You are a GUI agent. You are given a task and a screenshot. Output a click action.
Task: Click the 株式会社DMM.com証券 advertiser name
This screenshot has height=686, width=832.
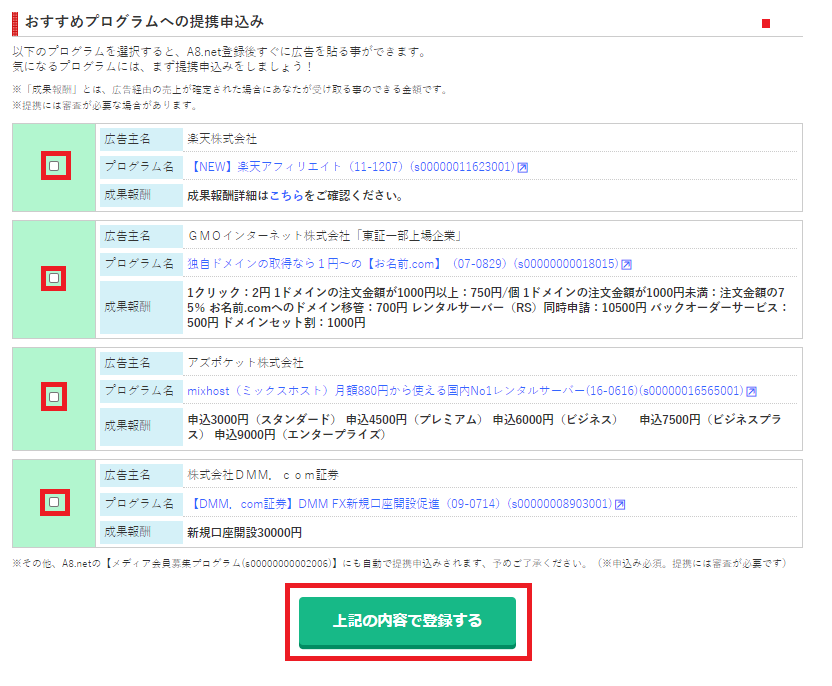coord(263,475)
